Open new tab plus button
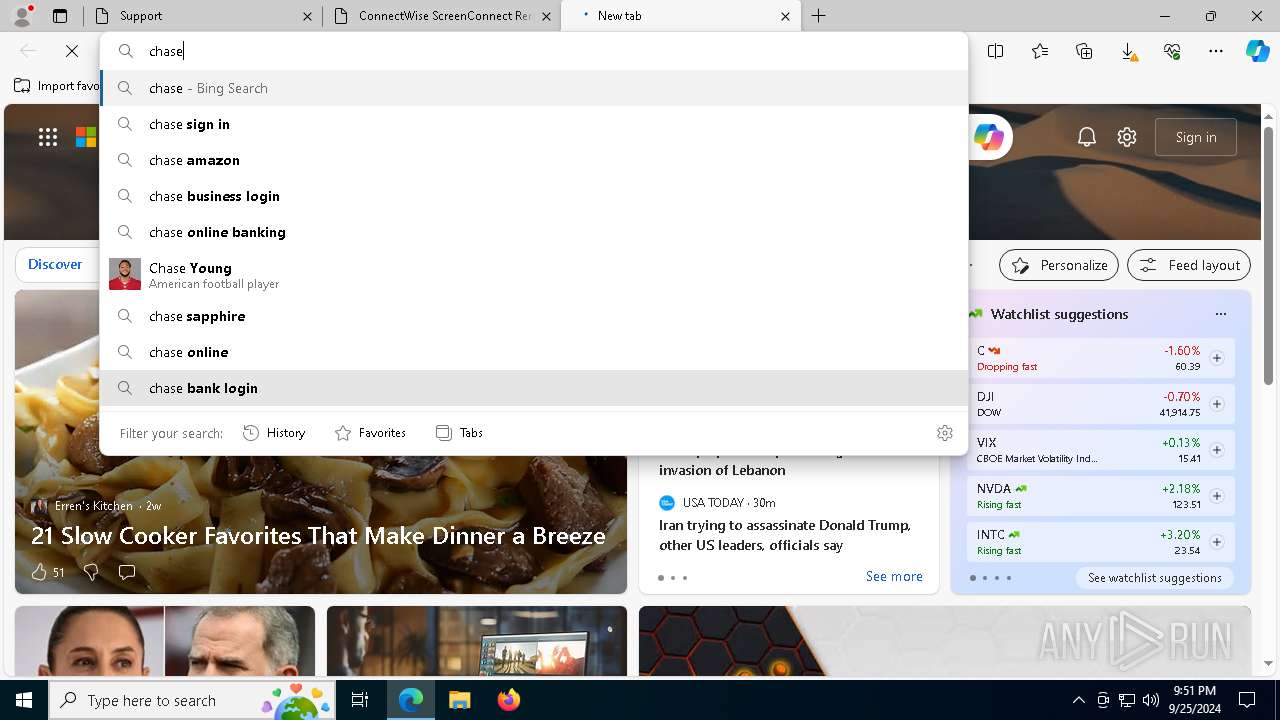Viewport: 1280px width, 720px height. click(x=818, y=16)
